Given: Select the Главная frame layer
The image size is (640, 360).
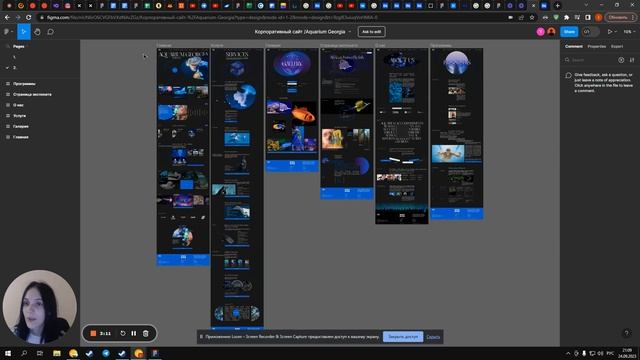Looking at the screenshot, I should pyautogui.click(x=20, y=137).
